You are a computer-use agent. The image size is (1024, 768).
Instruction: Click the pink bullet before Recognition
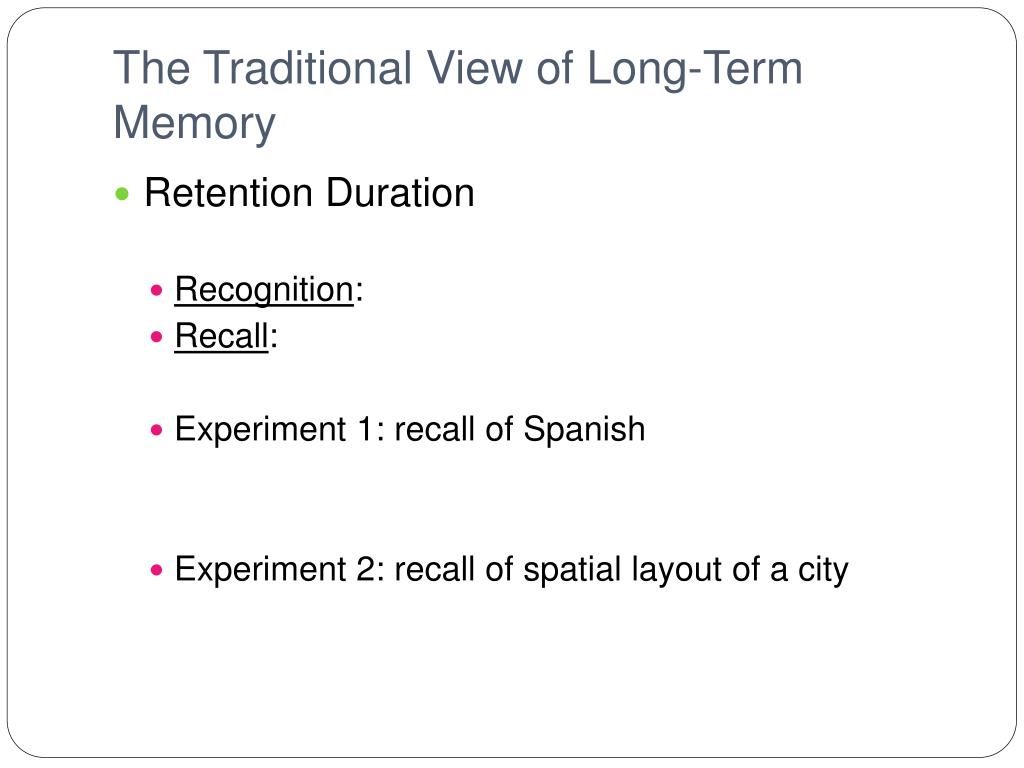156,290
